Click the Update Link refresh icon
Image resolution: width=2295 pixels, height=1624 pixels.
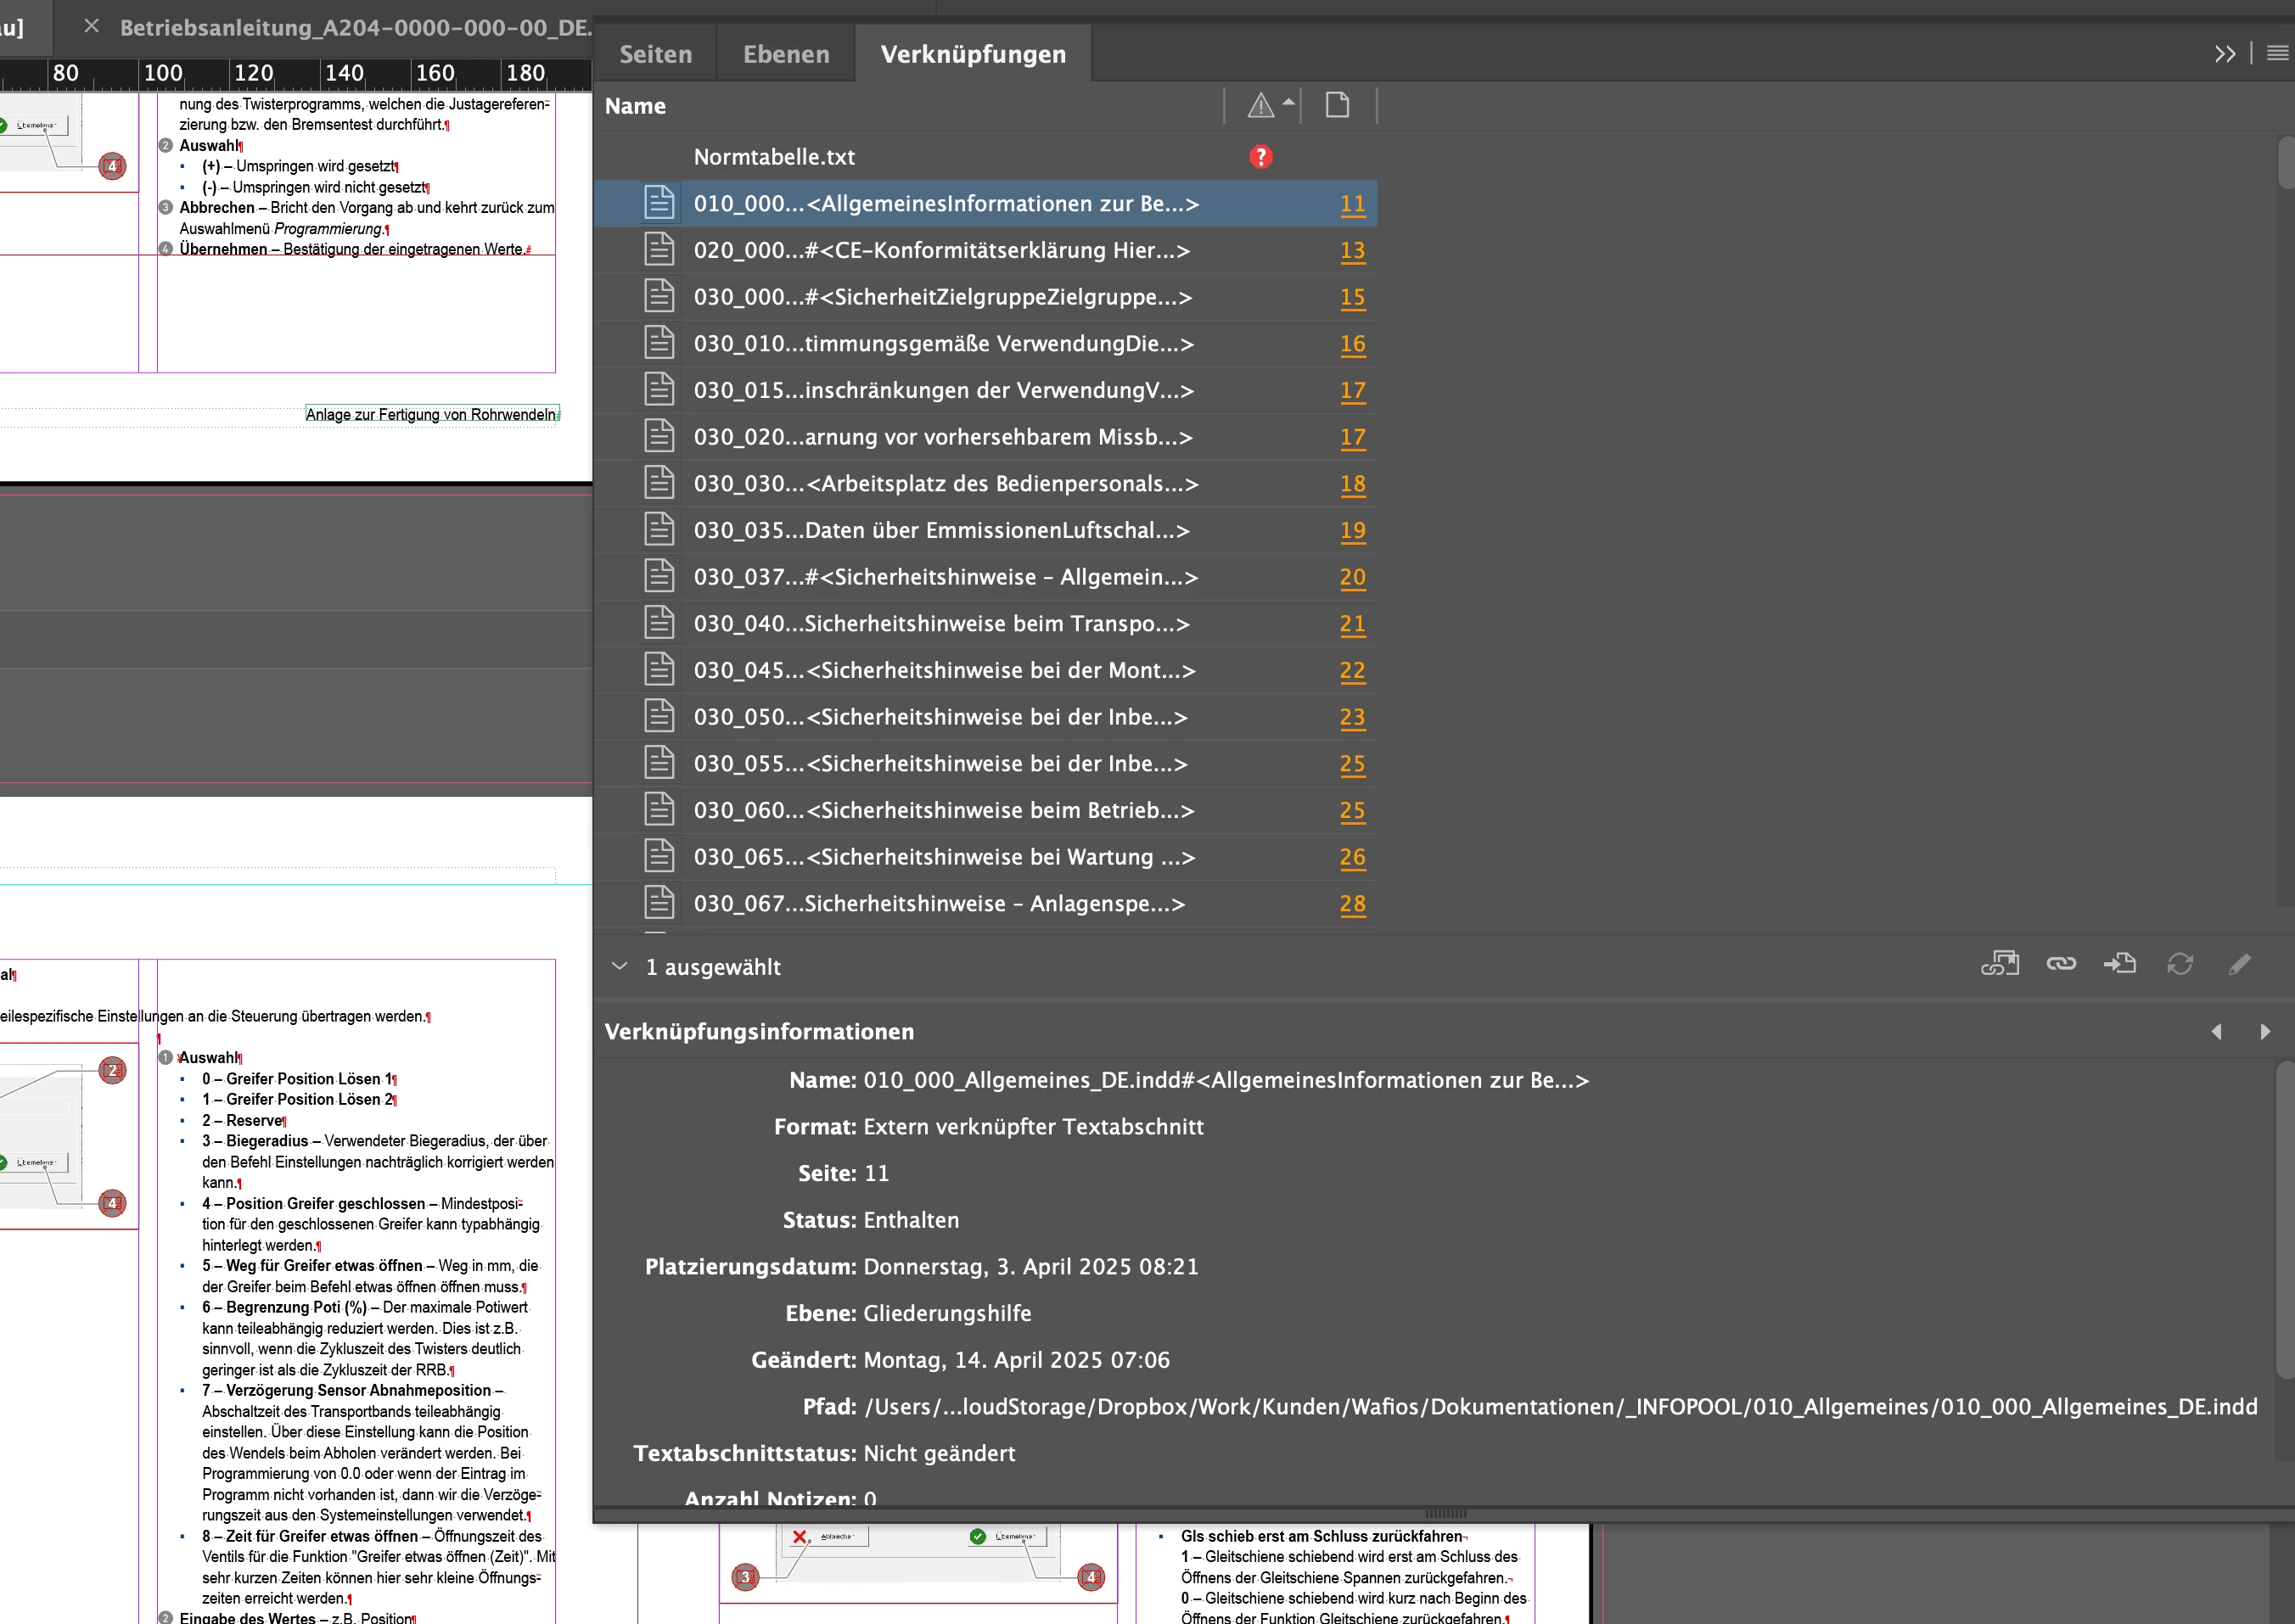click(2180, 964)
